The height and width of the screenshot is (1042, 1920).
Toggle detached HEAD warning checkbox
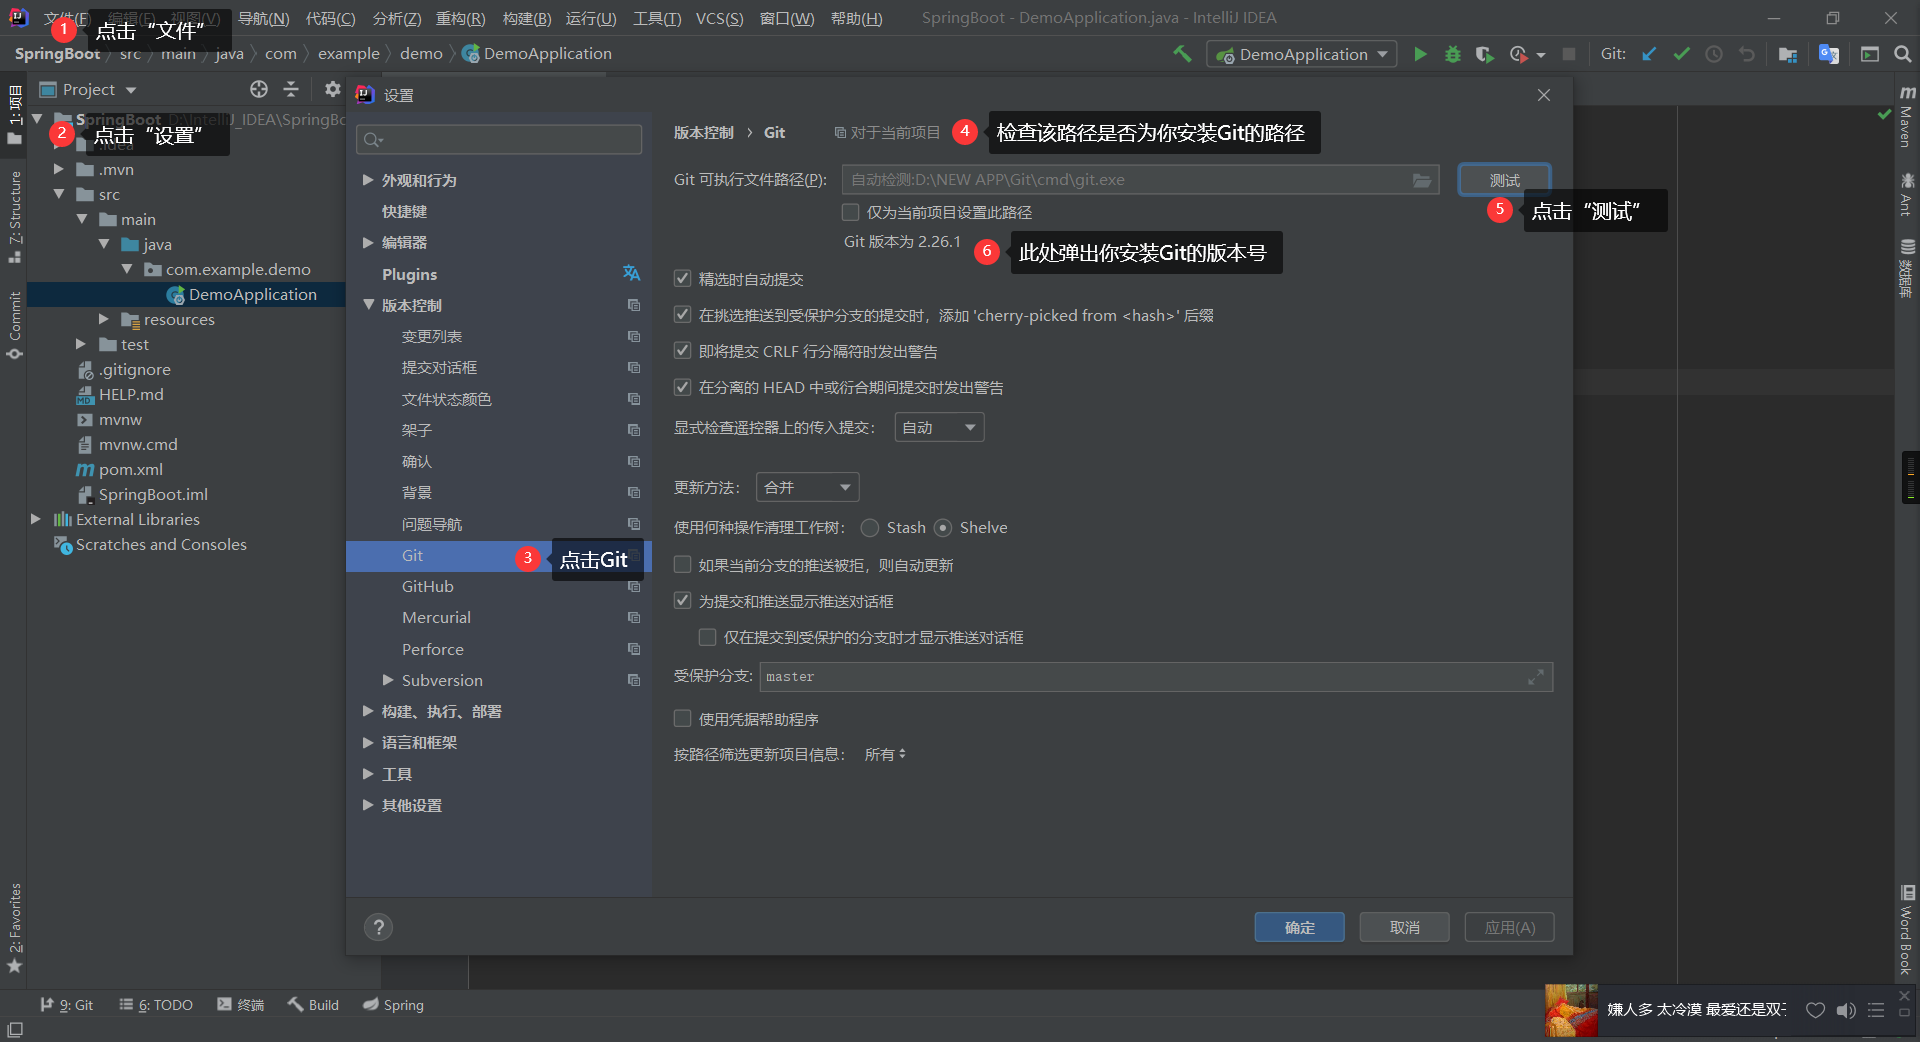[682, 387]
